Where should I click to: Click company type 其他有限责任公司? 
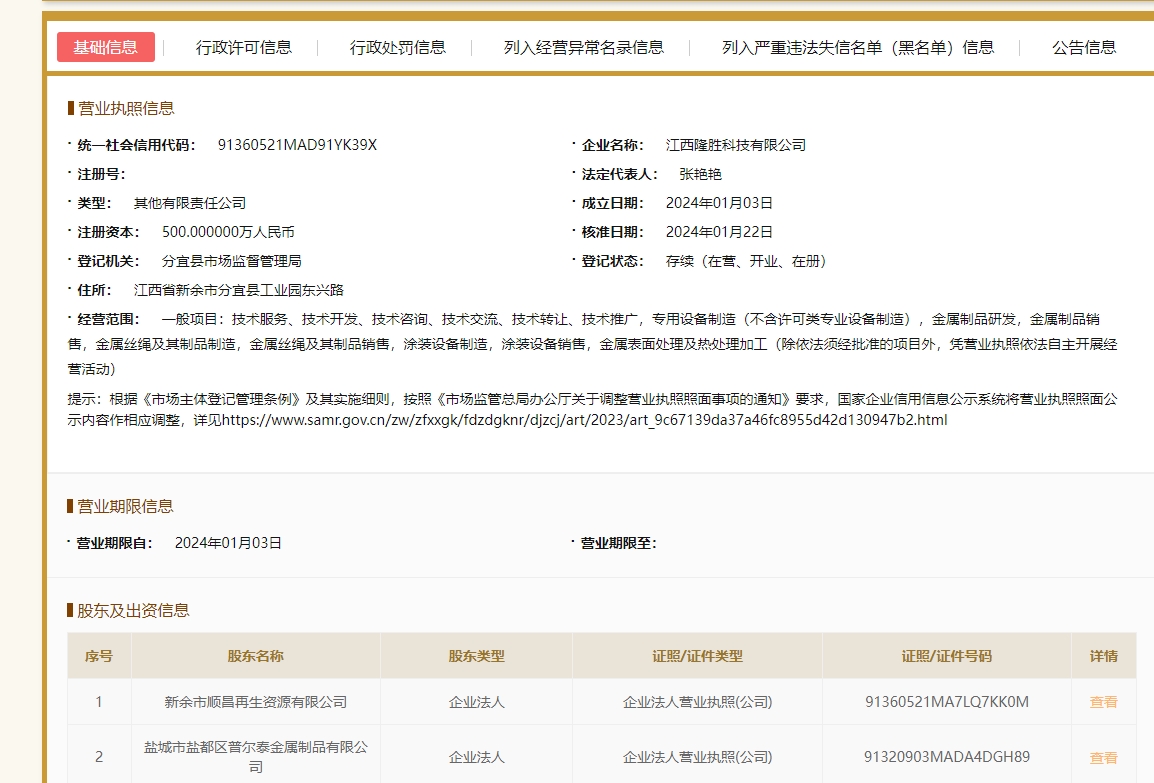click(x=190, y=203)
